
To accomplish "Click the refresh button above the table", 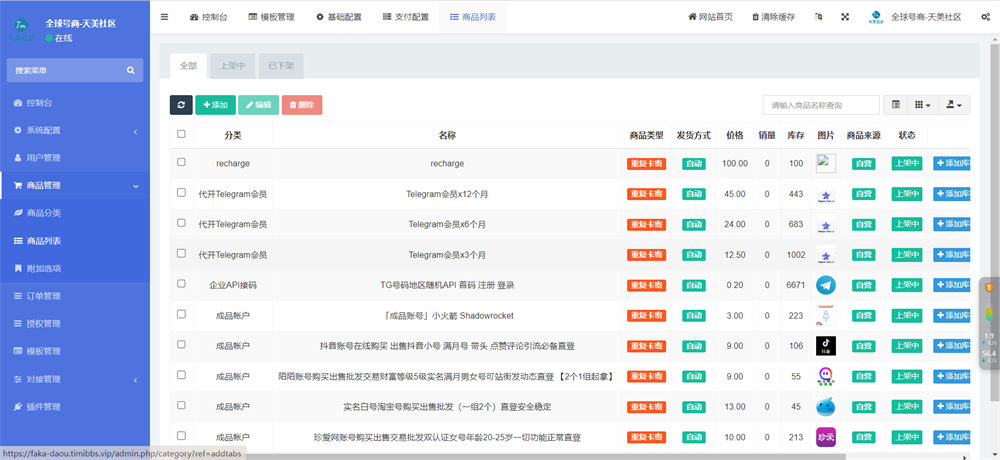I will pos(180,105).
